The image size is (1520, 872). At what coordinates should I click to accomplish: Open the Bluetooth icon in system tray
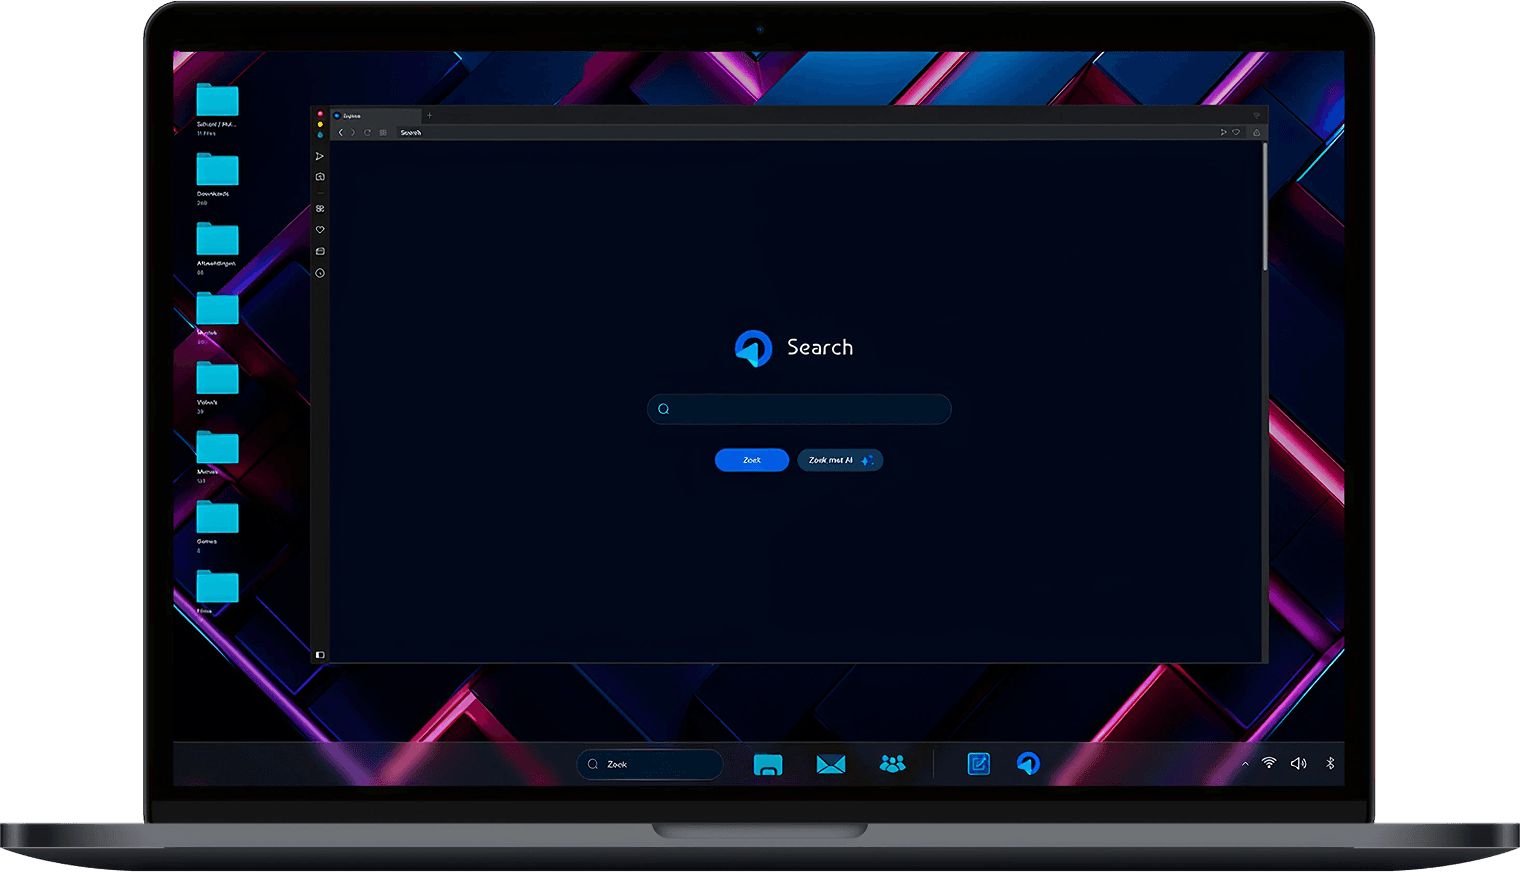[x=1330, y=763]
